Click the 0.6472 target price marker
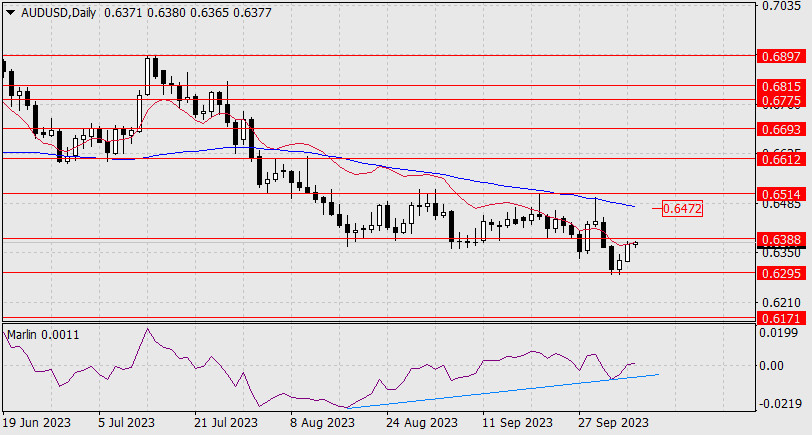812x435 pixels. (684, 209)
